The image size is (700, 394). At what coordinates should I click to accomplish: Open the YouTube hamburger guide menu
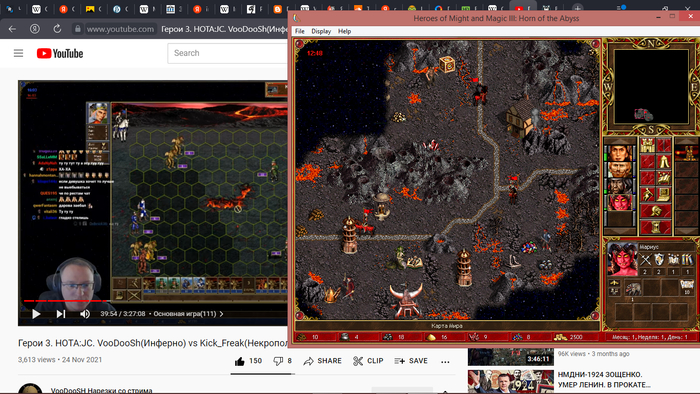tap(18, 54)
